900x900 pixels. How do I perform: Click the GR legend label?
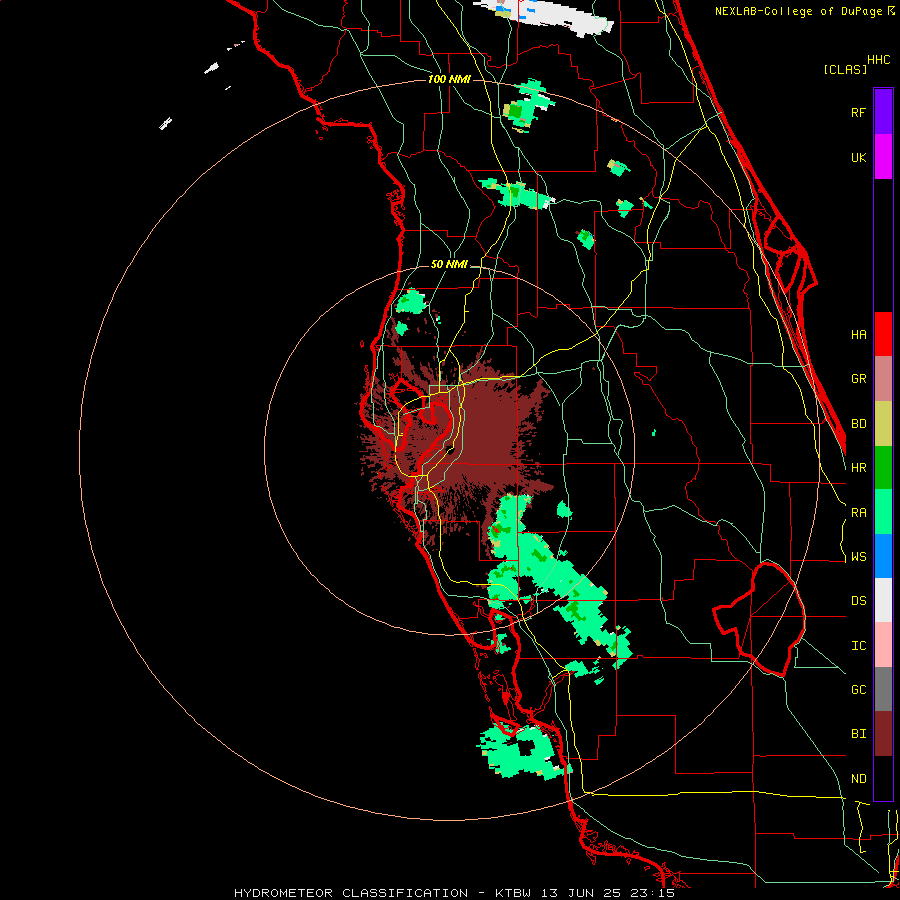858,379
